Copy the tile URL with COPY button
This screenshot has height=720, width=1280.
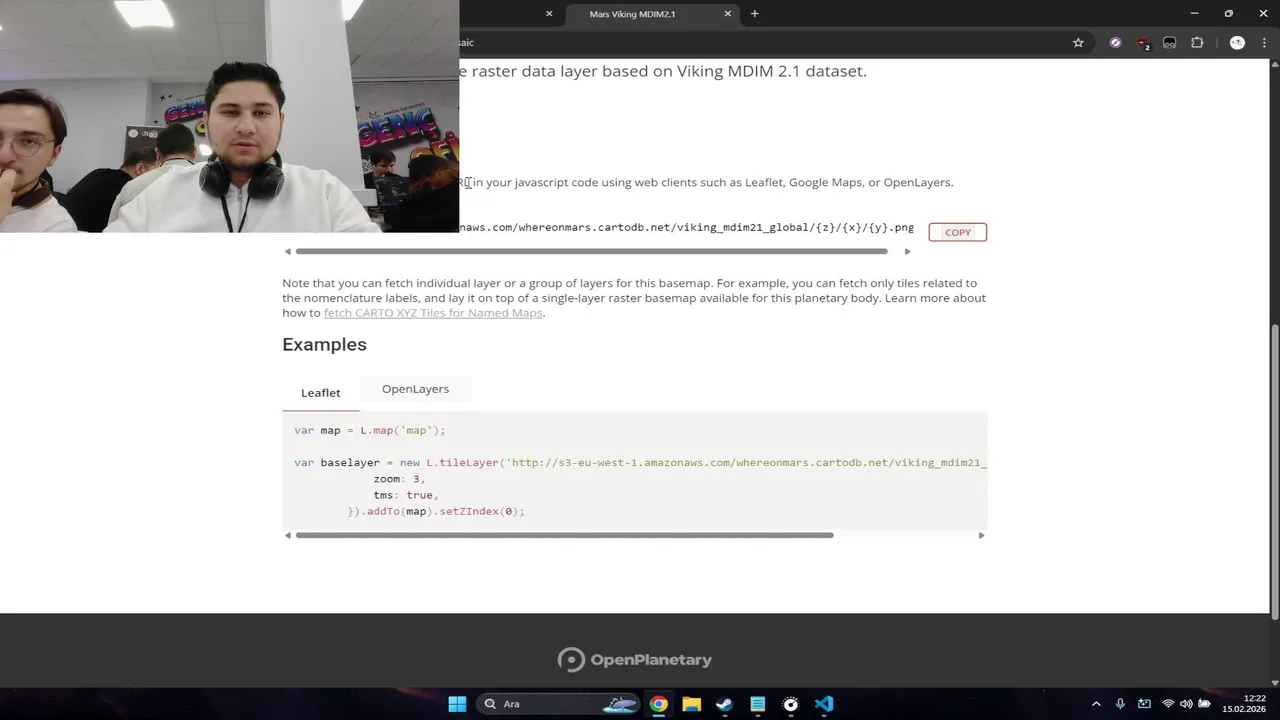(957, 232)
